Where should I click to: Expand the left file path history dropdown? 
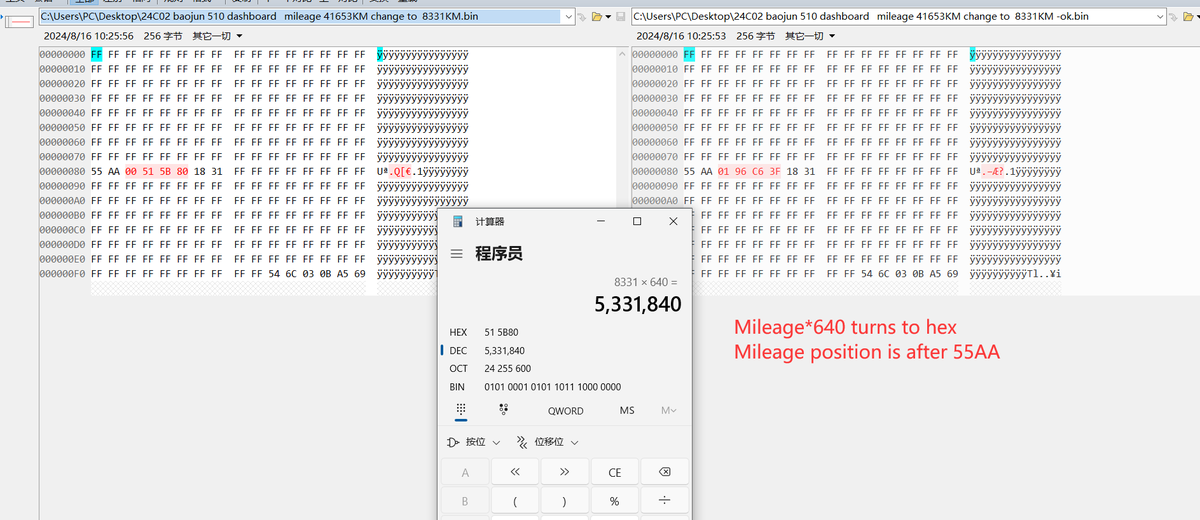[x=569, y=17]
